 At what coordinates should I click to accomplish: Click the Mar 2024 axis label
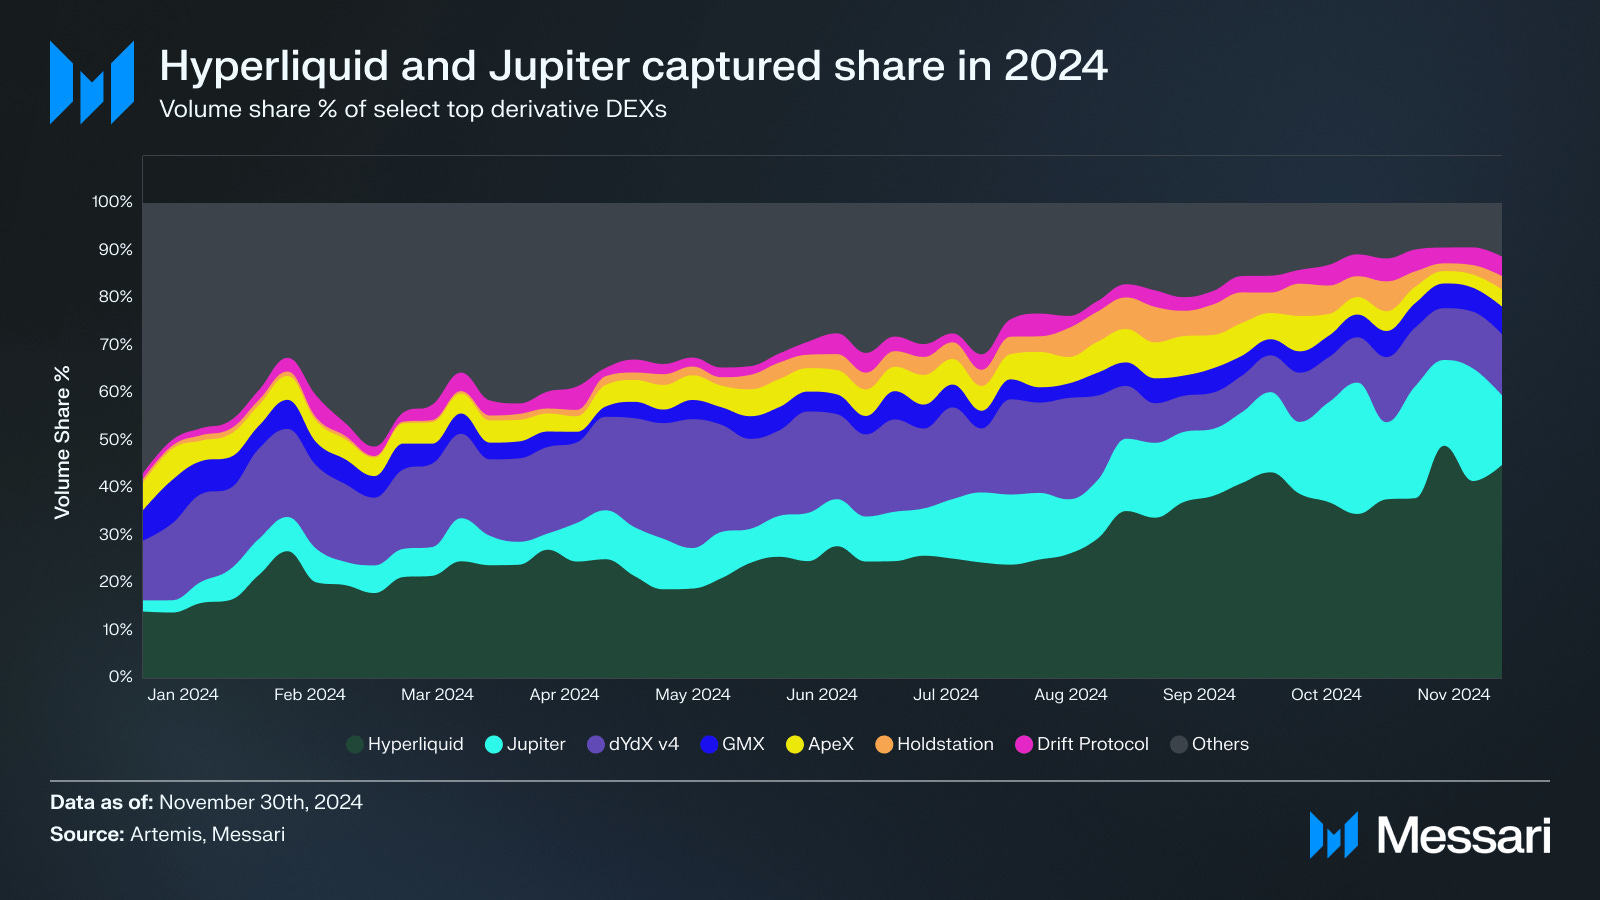[437, 694]
